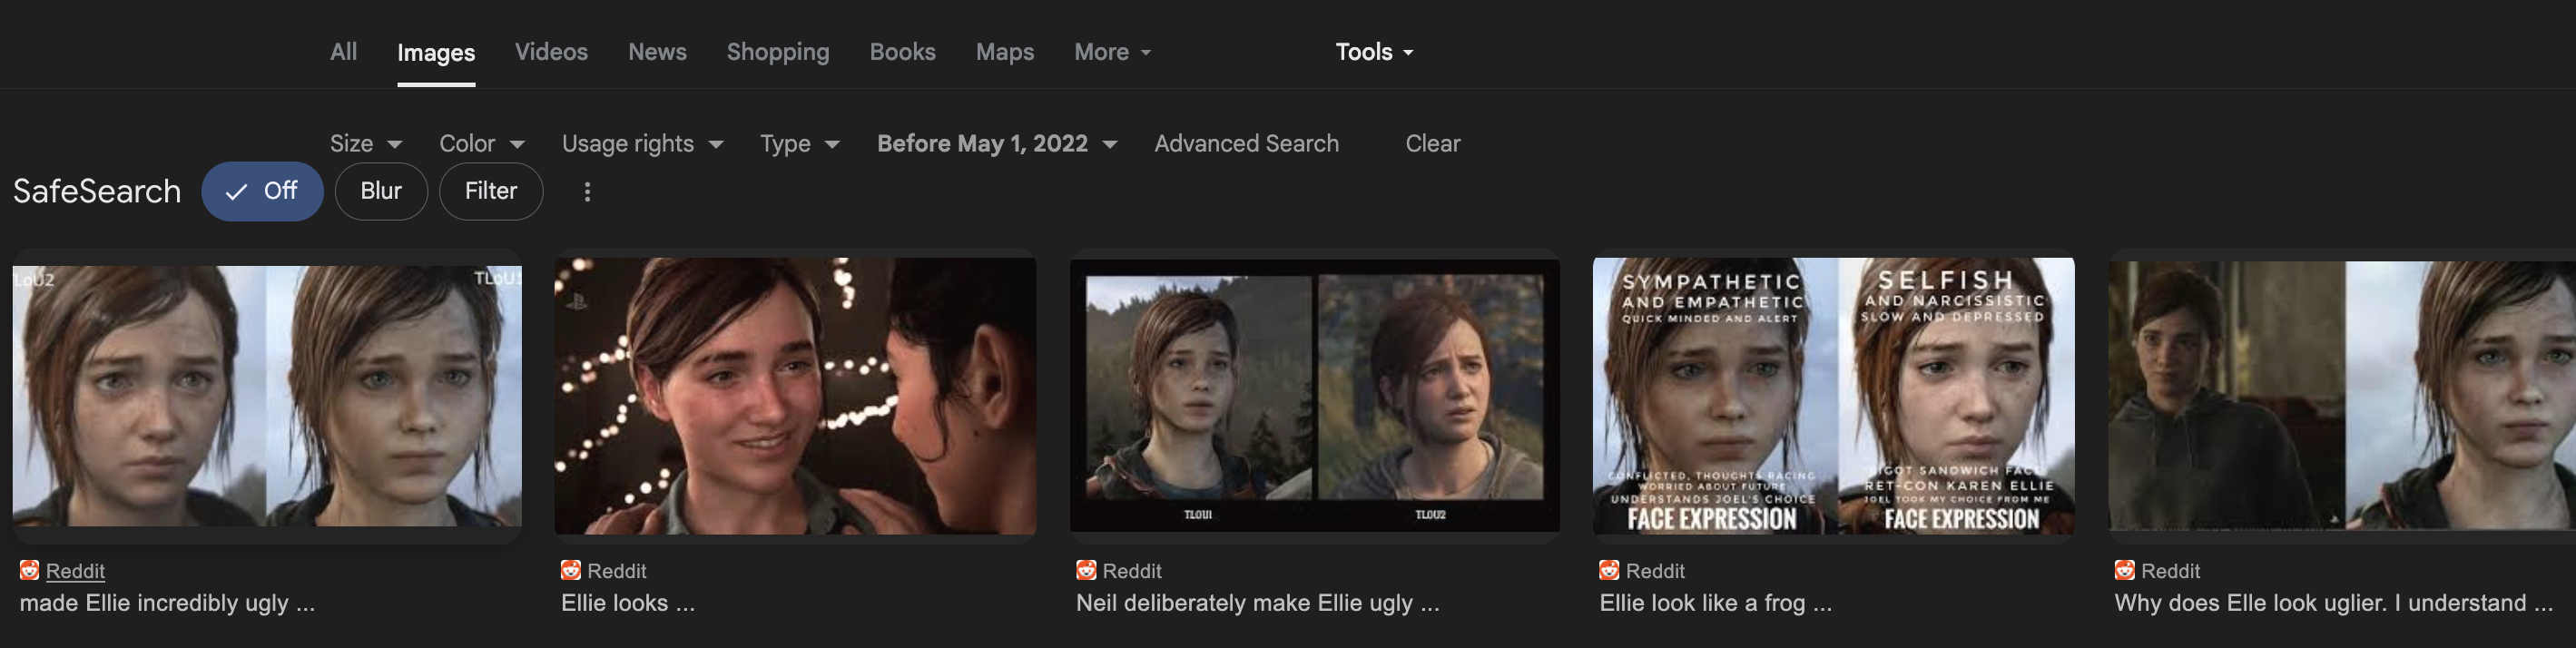Screen dimensions: 2576x648
Task: Open the Face Expression meme thumbnail
Action: tap(1833, 396)
